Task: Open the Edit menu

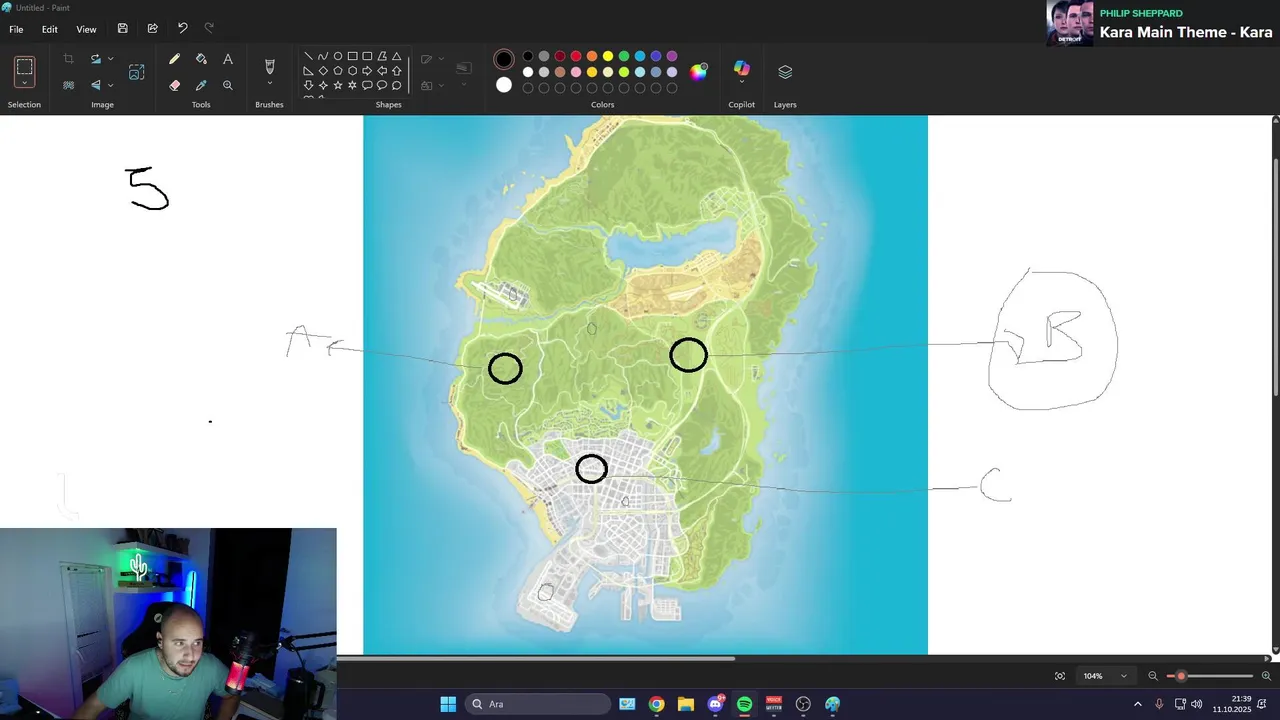Action: [x=49, y=29]
